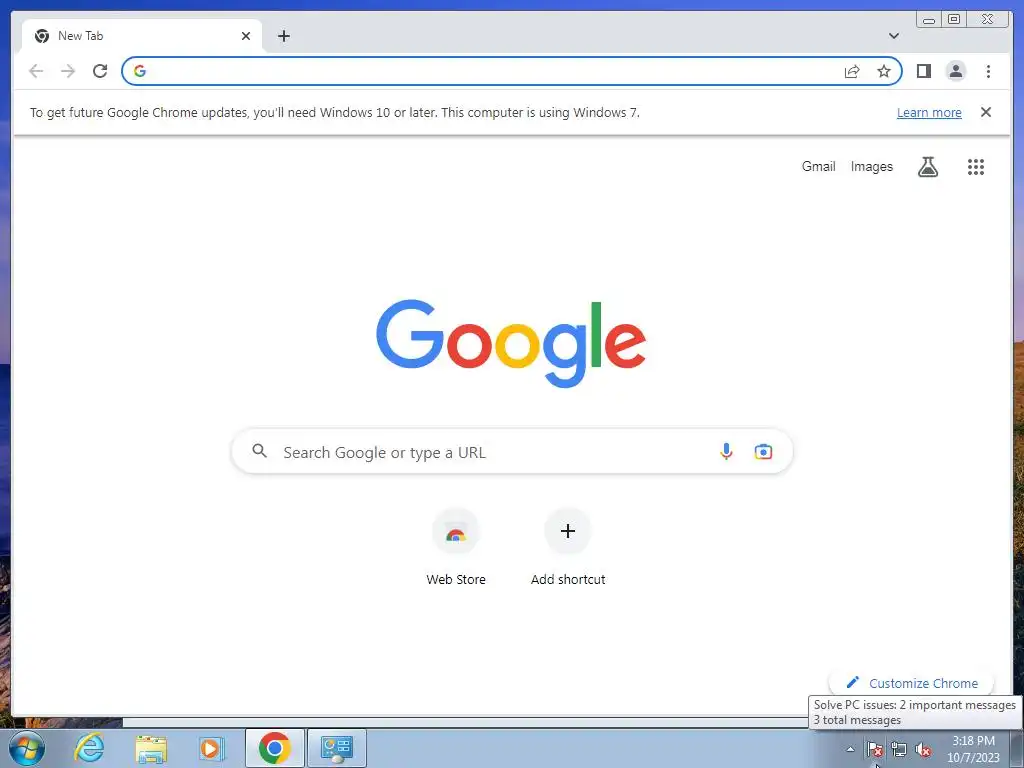Launch Internet Explorer from the taskbar

tap(89, 748)
